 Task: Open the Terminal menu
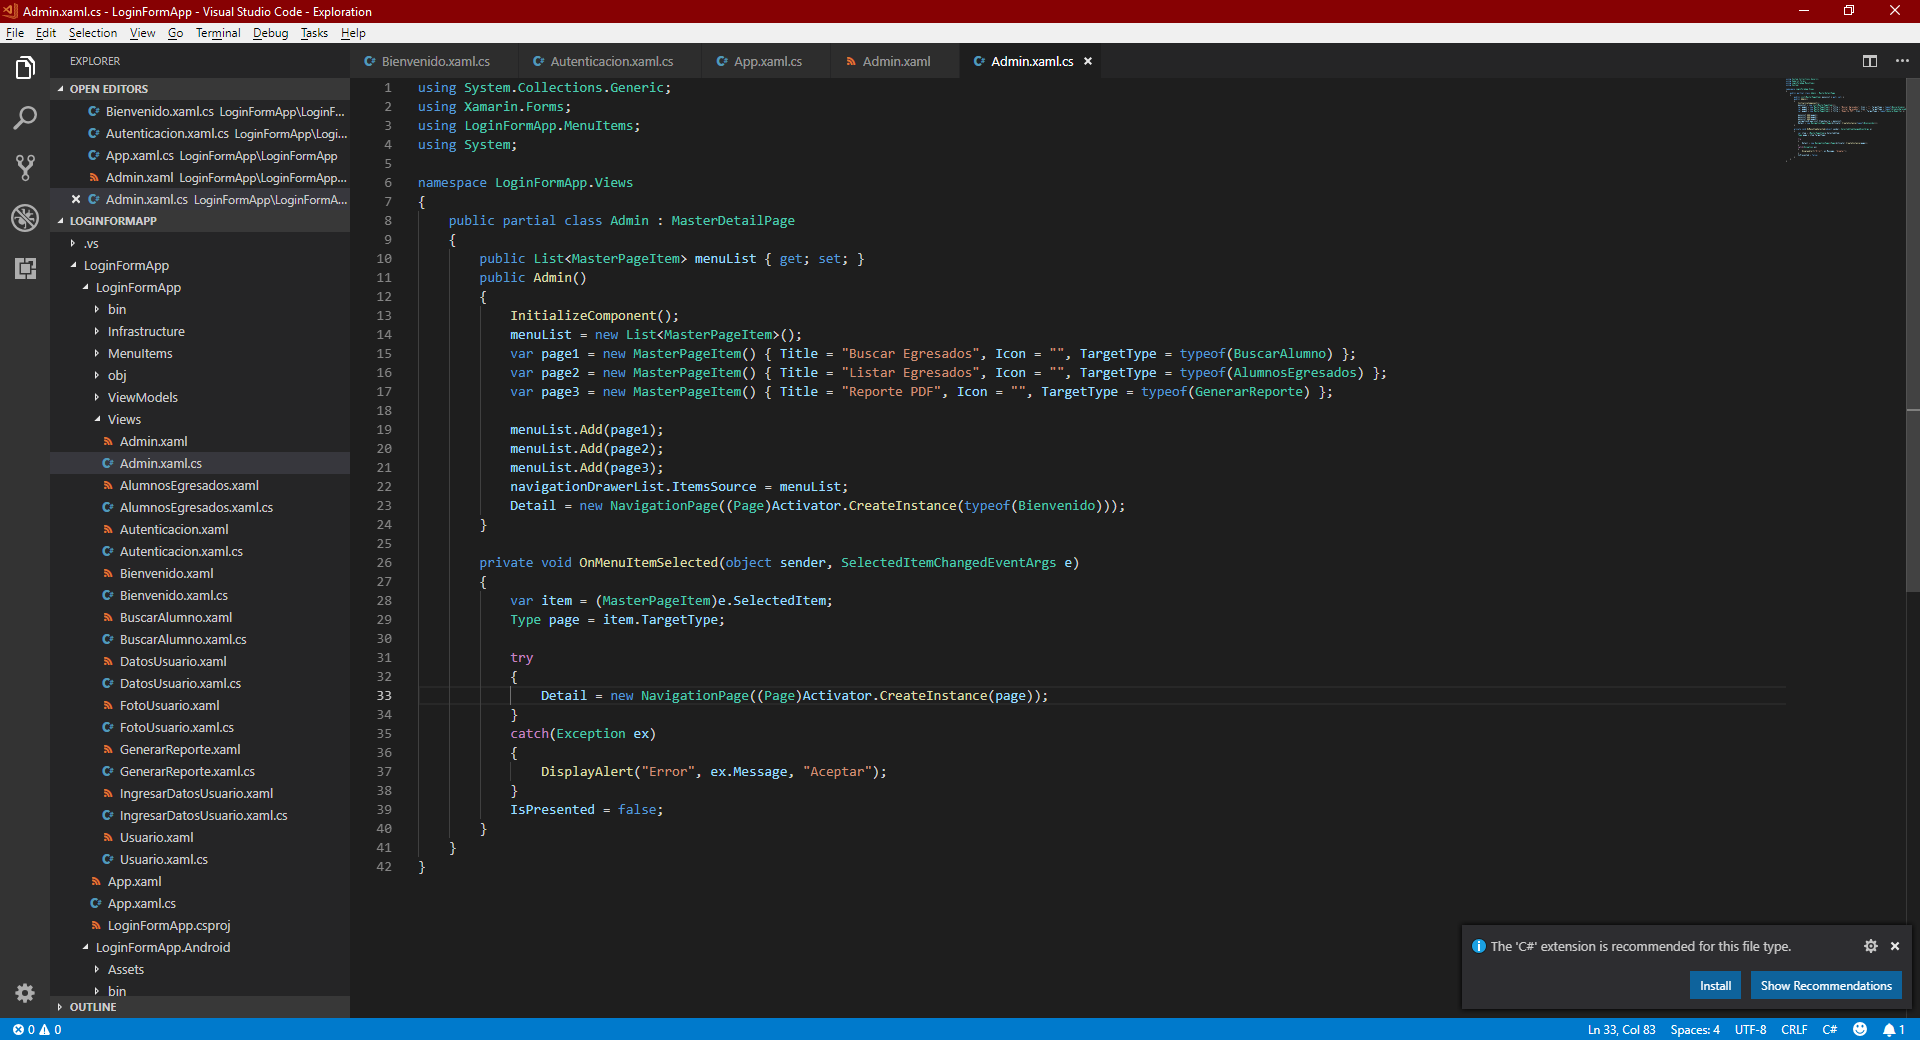click(x=218, y=33)
